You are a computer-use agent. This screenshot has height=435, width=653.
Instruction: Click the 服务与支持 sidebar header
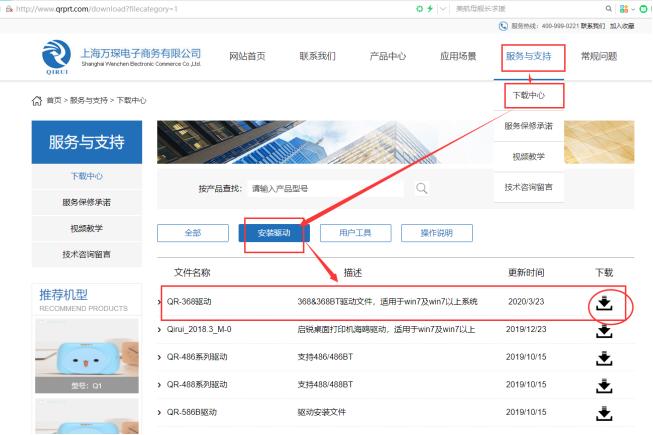coord(87,142)
